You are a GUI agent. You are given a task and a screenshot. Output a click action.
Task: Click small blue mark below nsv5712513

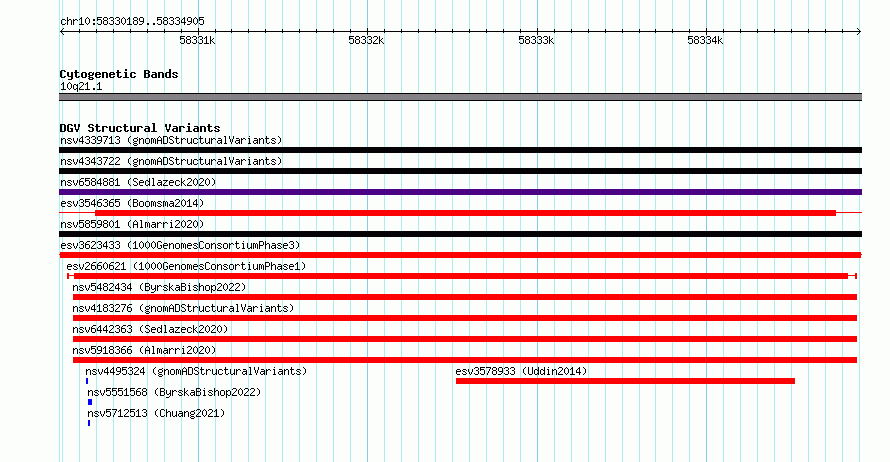click(89, 423)
